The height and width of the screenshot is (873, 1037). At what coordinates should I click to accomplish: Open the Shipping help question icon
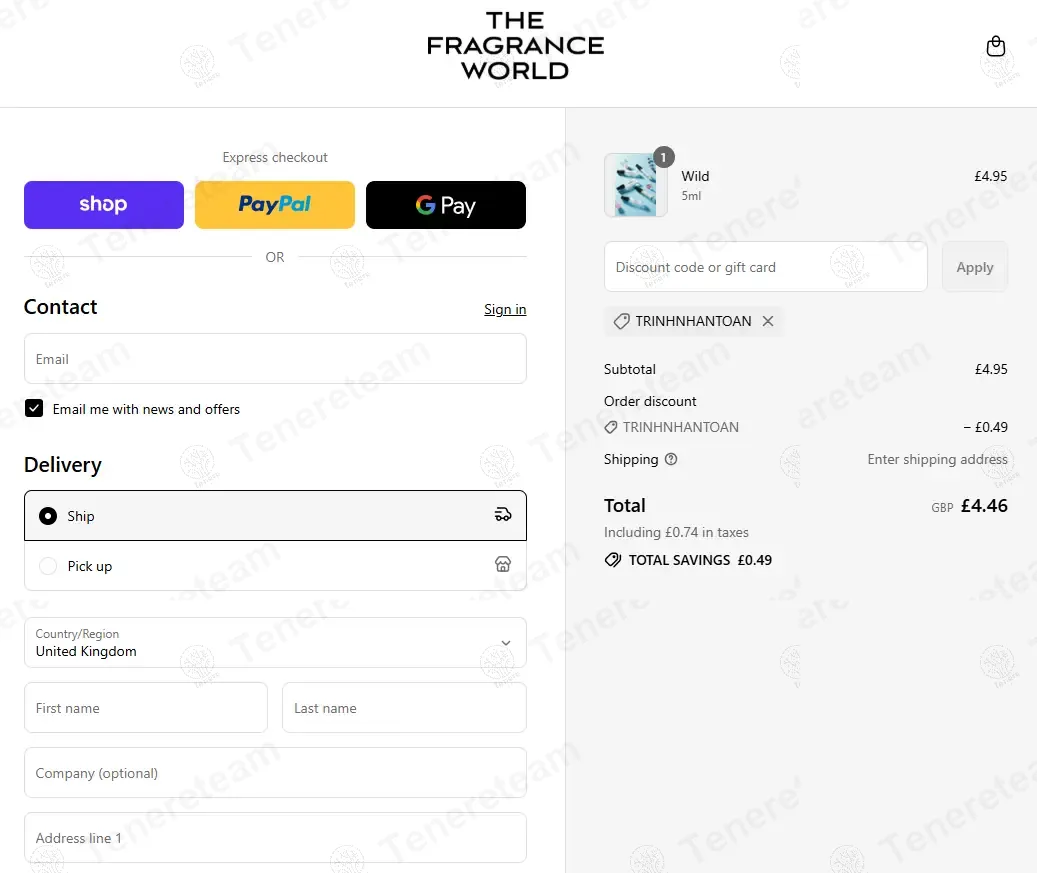coord(671,459)
